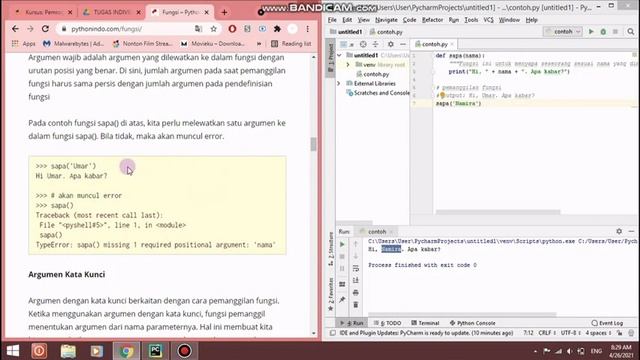Screen dimensions: 640x360
Task: Open the Project panel settings gear
Action: [391, 44]
